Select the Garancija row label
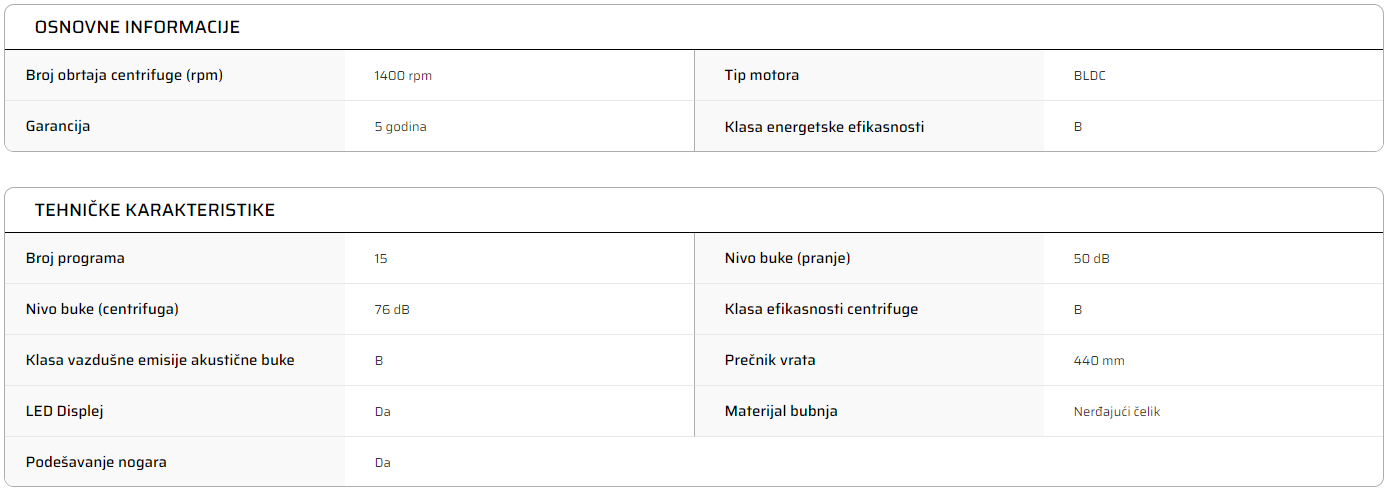This screenshot has height=489, width=1389. (58, 126)
